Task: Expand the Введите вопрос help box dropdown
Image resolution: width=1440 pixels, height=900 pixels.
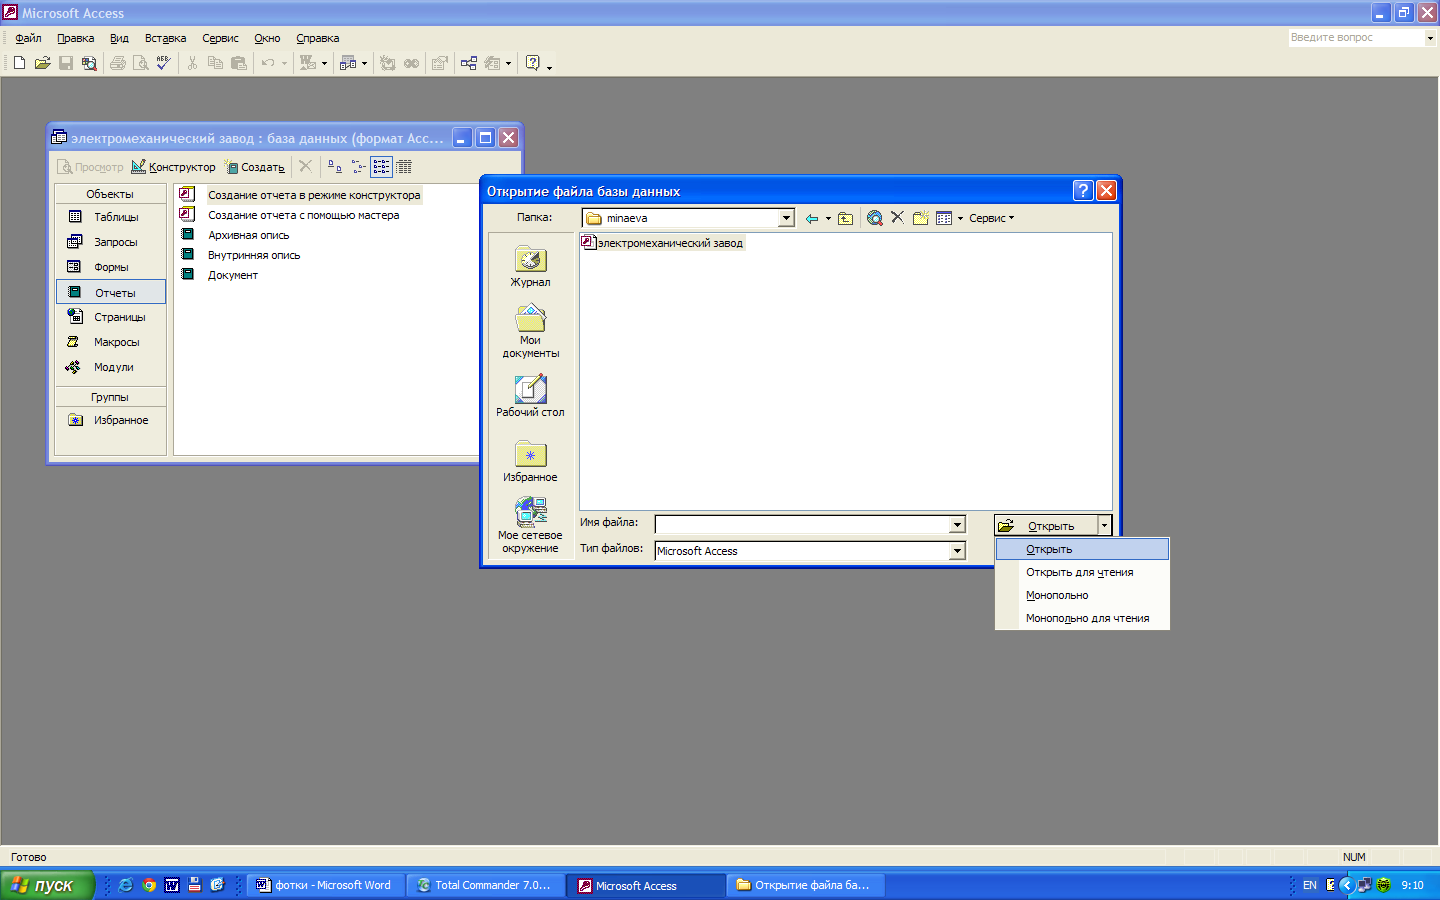Action: [x=1430, y=38]
